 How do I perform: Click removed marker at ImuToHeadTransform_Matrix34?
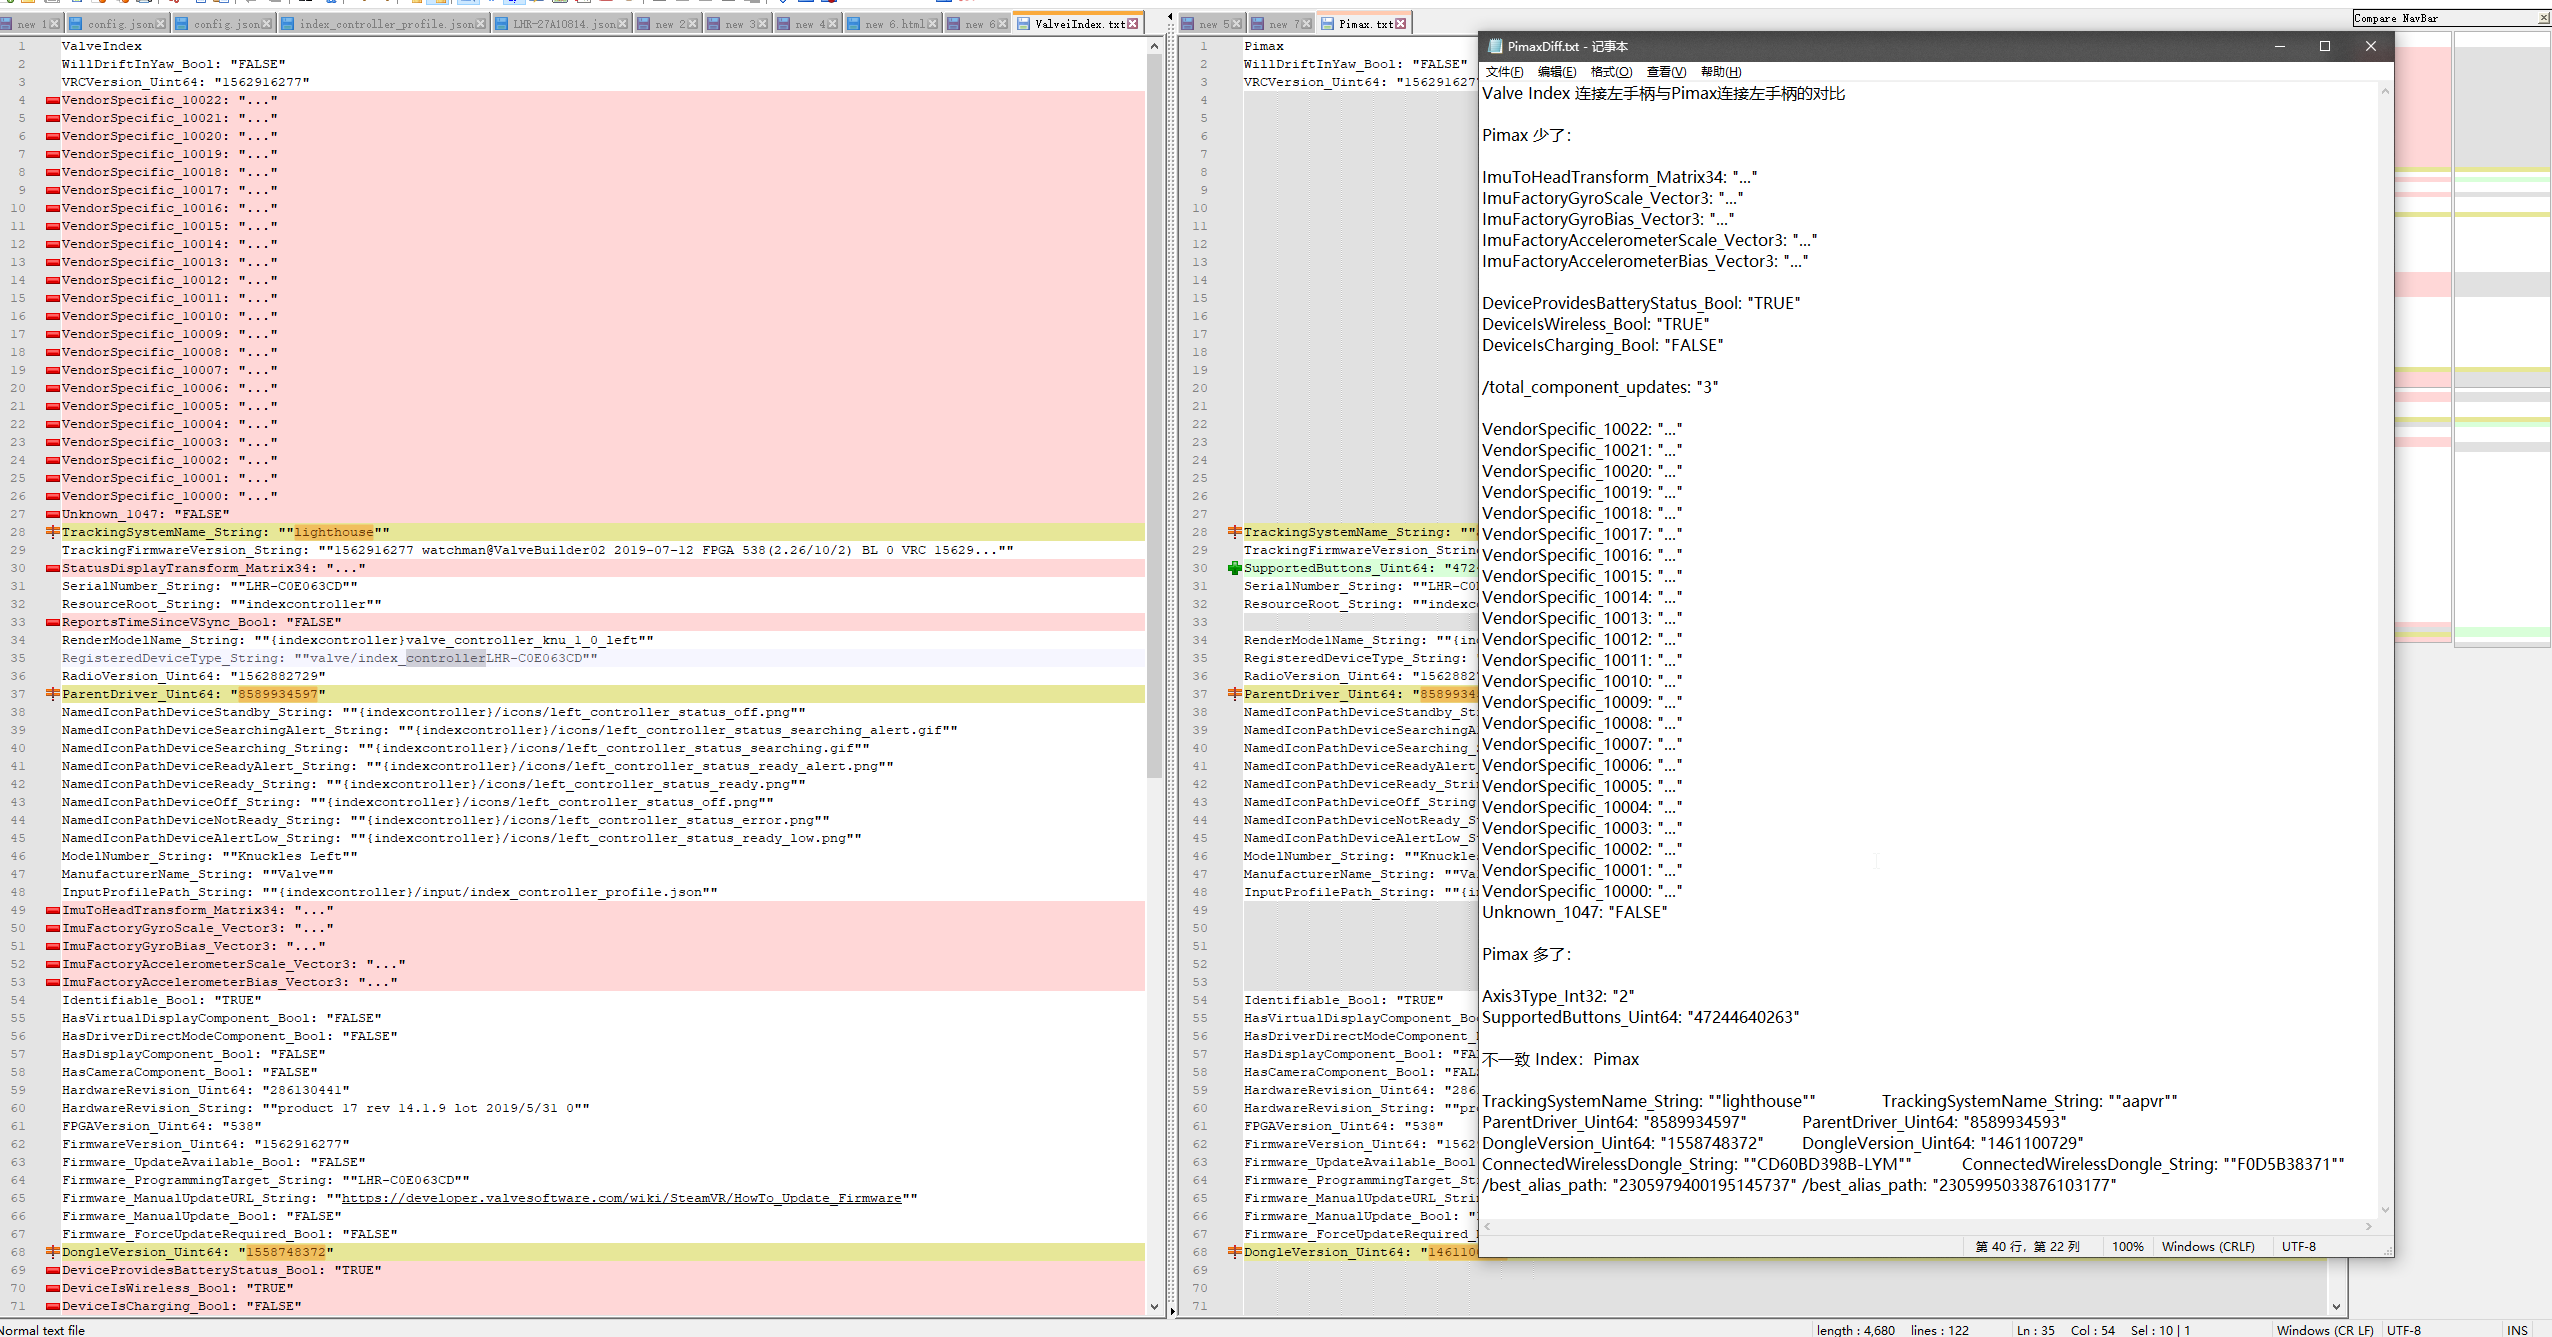pyautogui.click(x=52, y=910)
